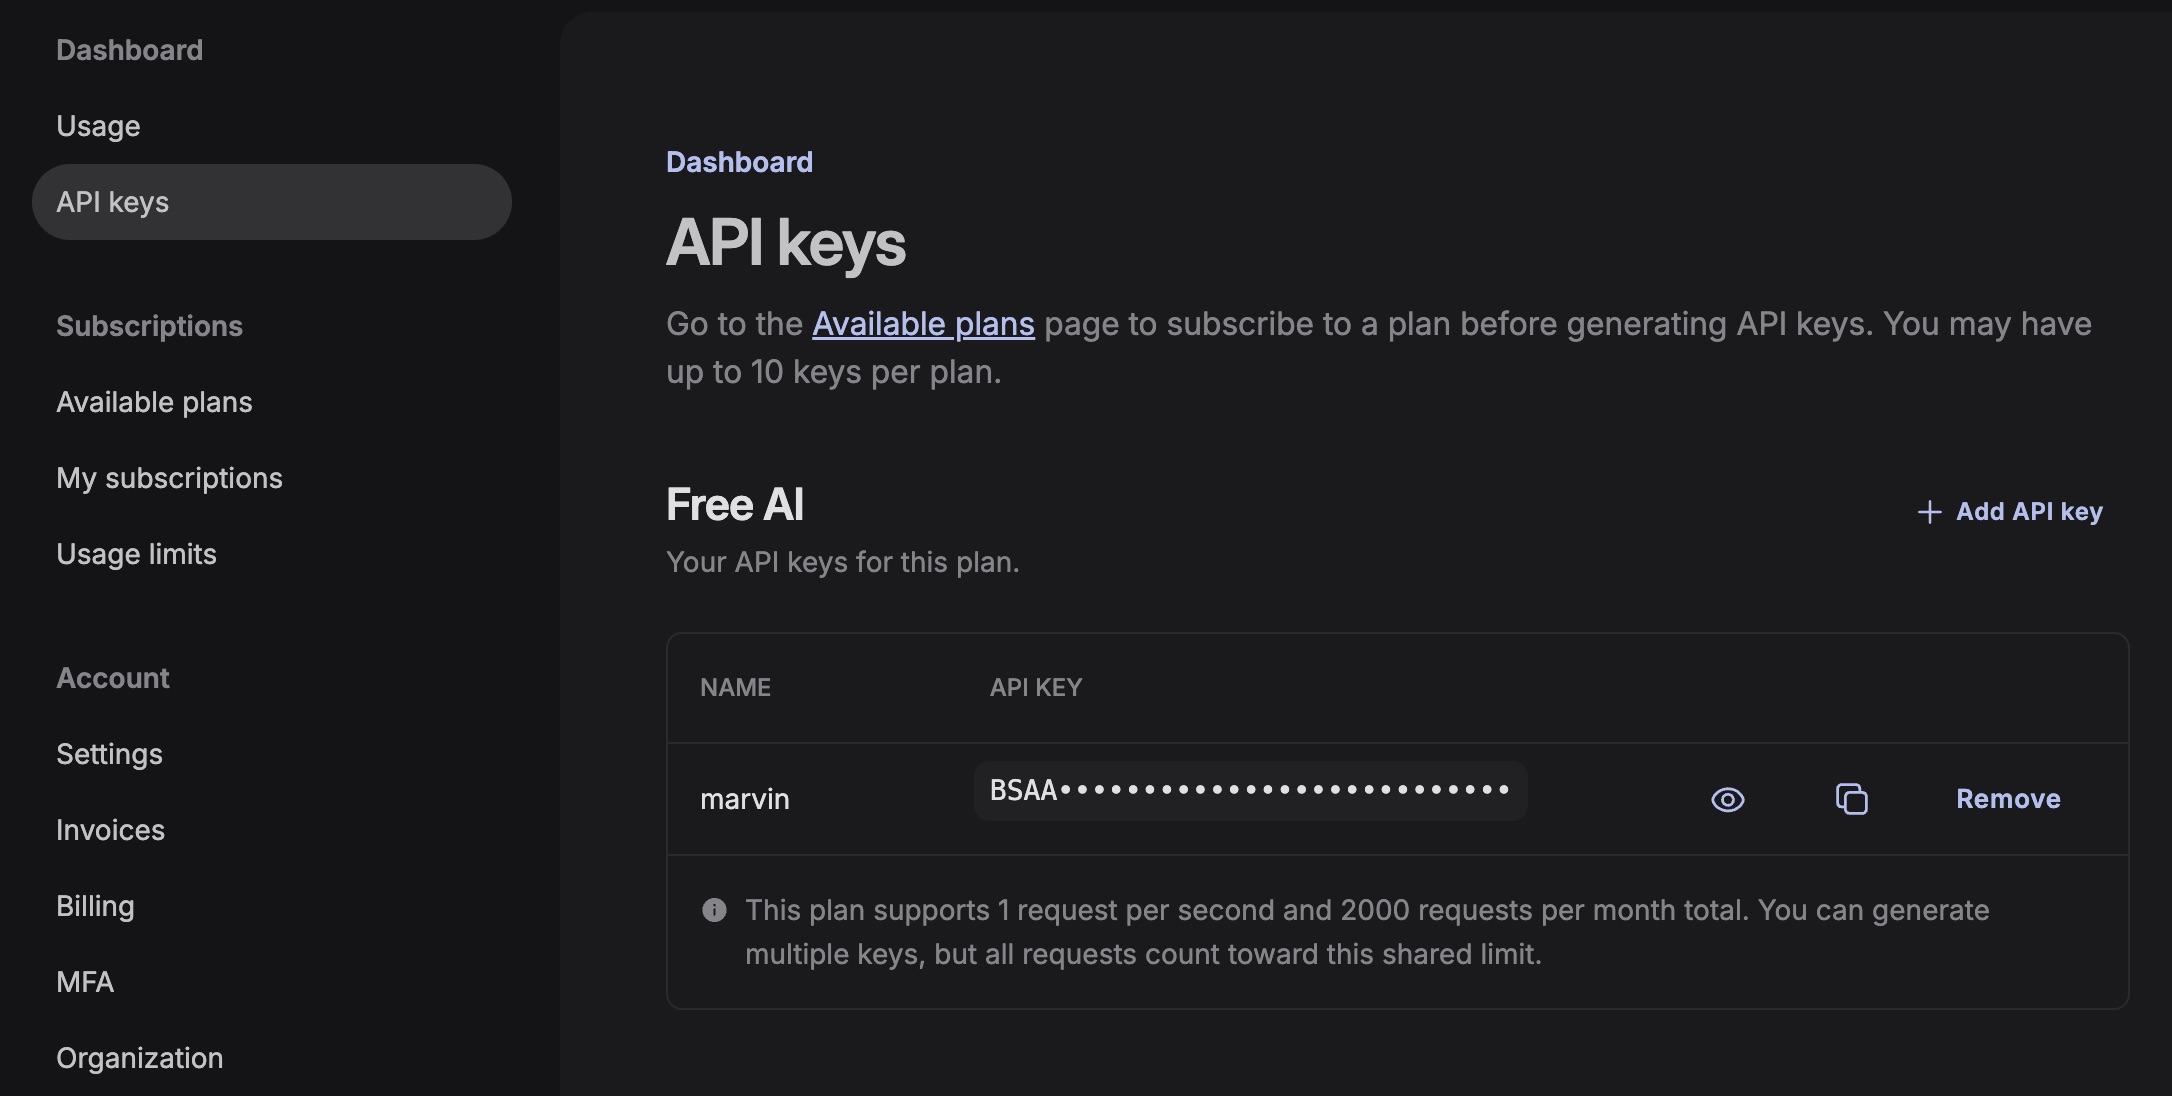Select API keys in the sidebar
The width and height of the screenshot is (2172, 1096).
pos(112,202)
